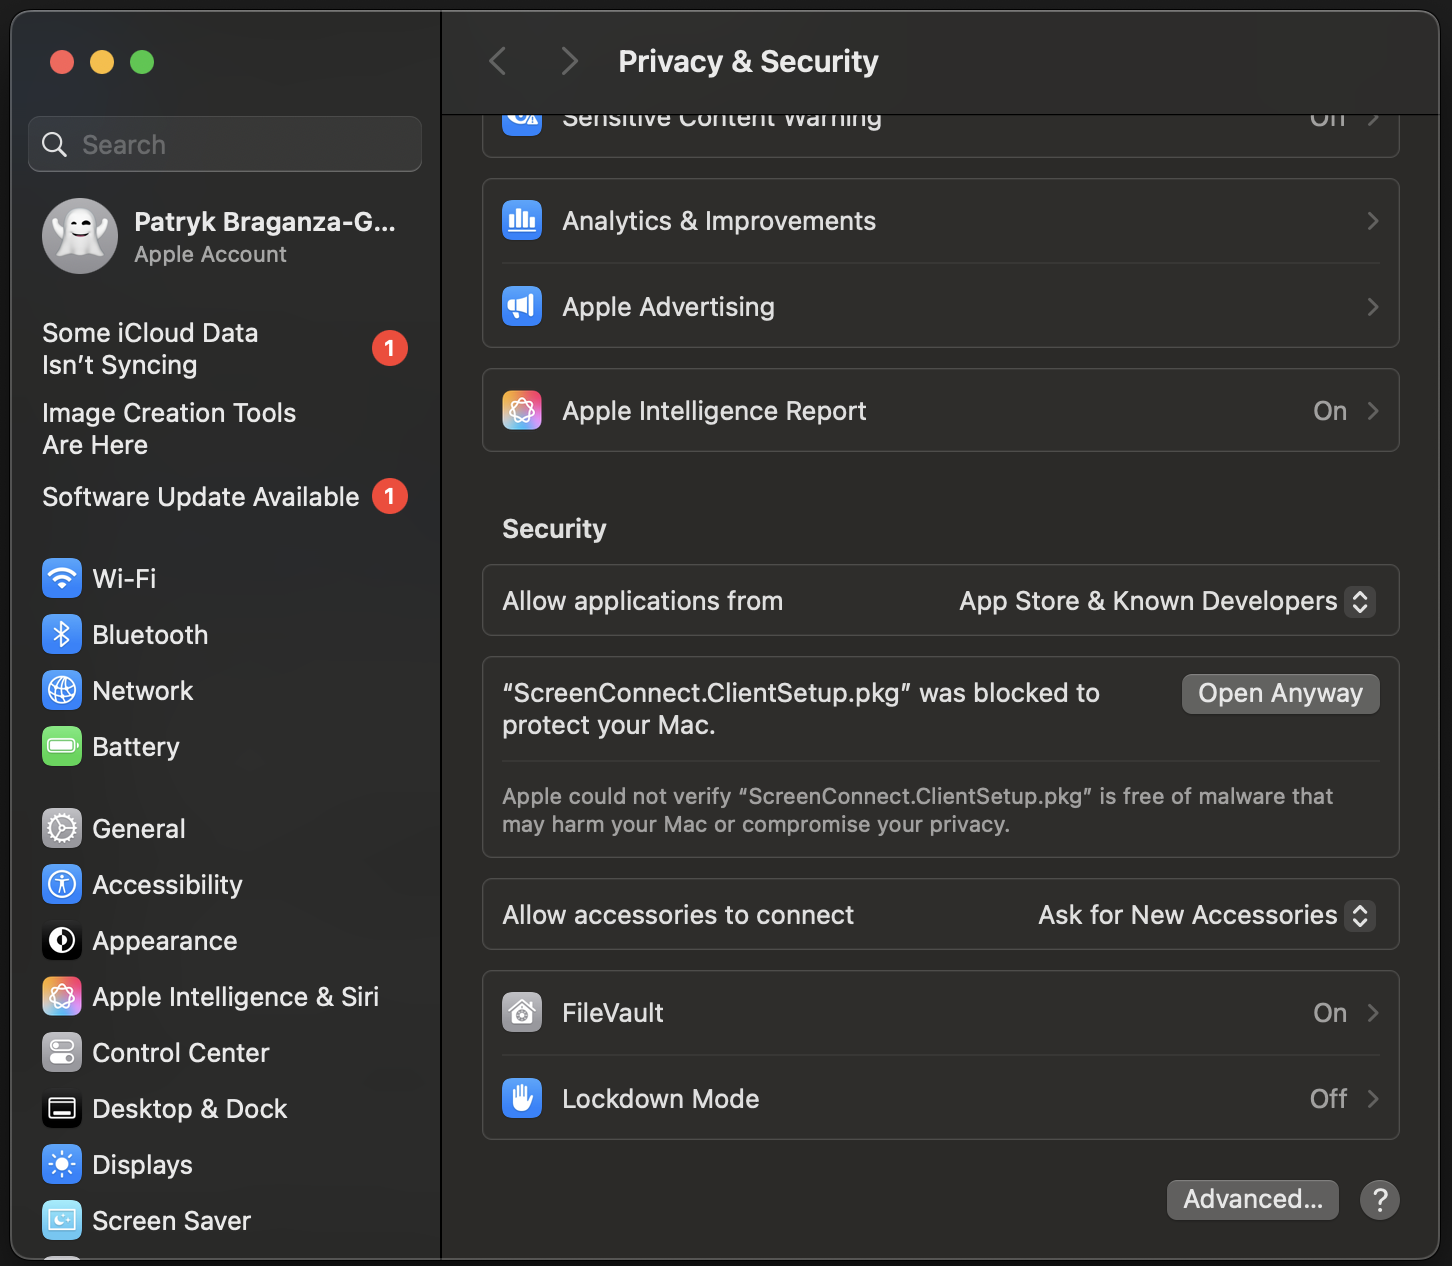Click the Screen Saver sidebar label

(171, 1221)
